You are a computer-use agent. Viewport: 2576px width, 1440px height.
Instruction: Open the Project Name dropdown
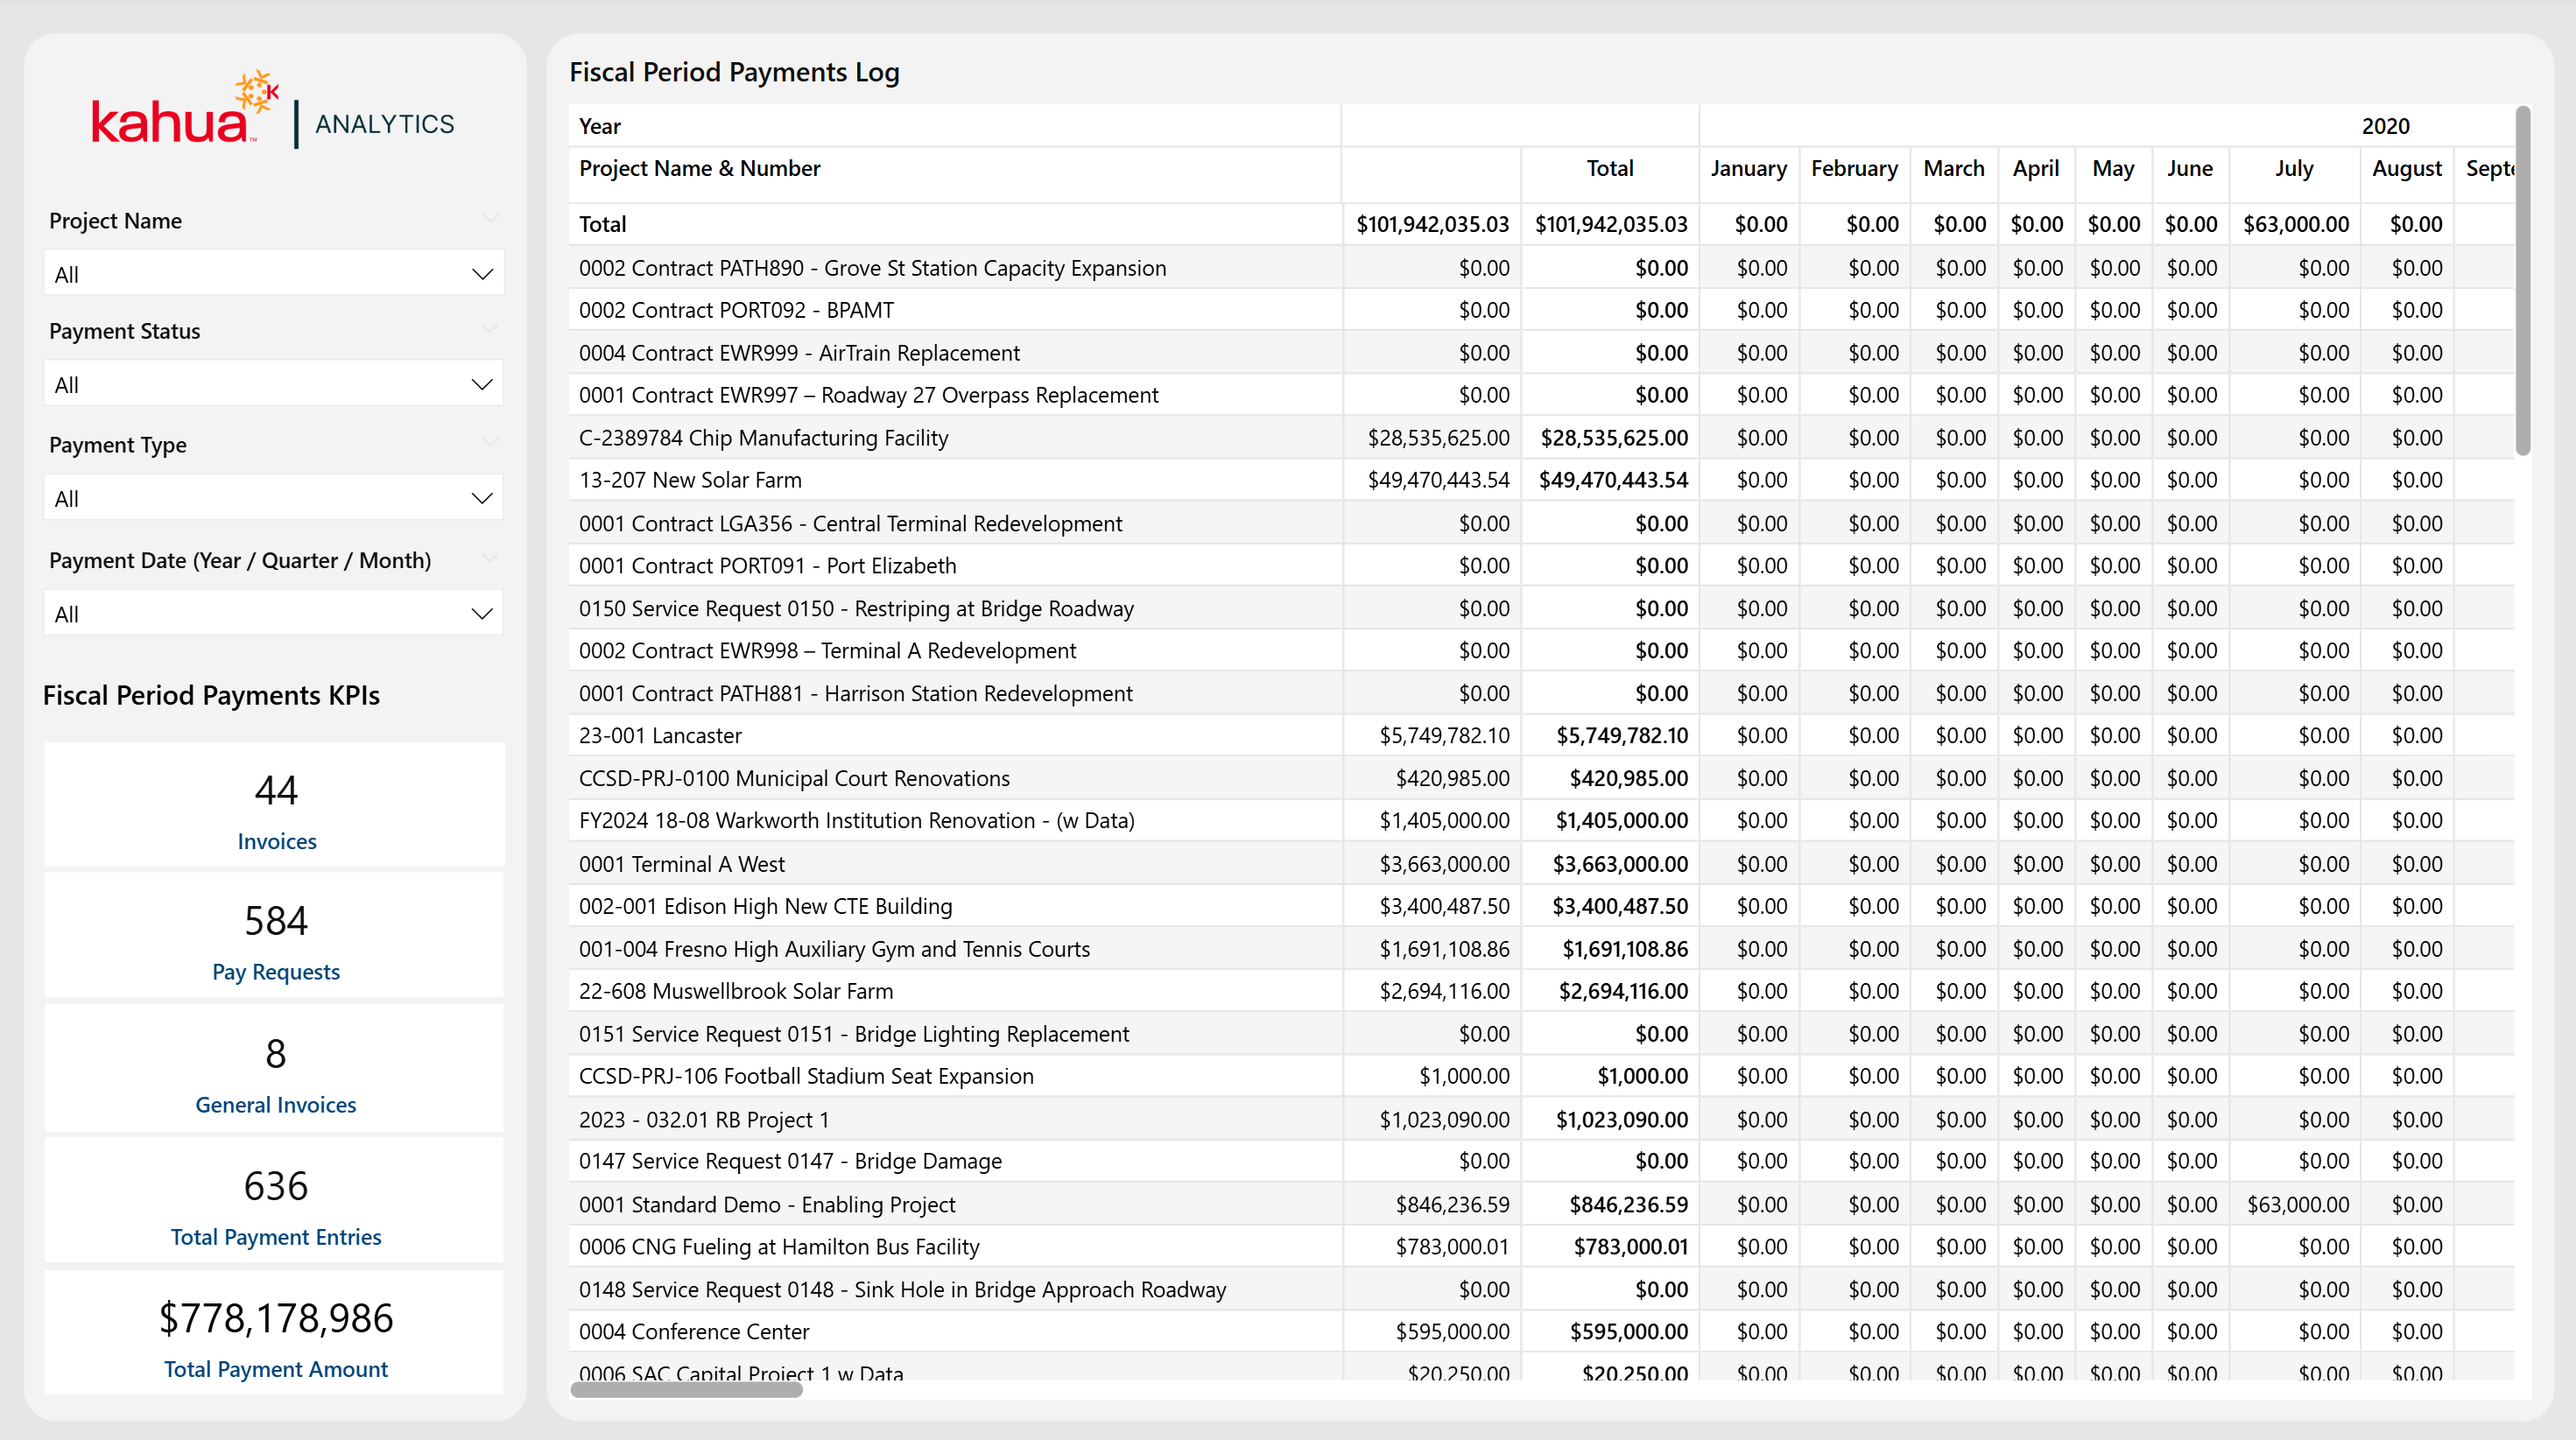[x=273, y=274]
